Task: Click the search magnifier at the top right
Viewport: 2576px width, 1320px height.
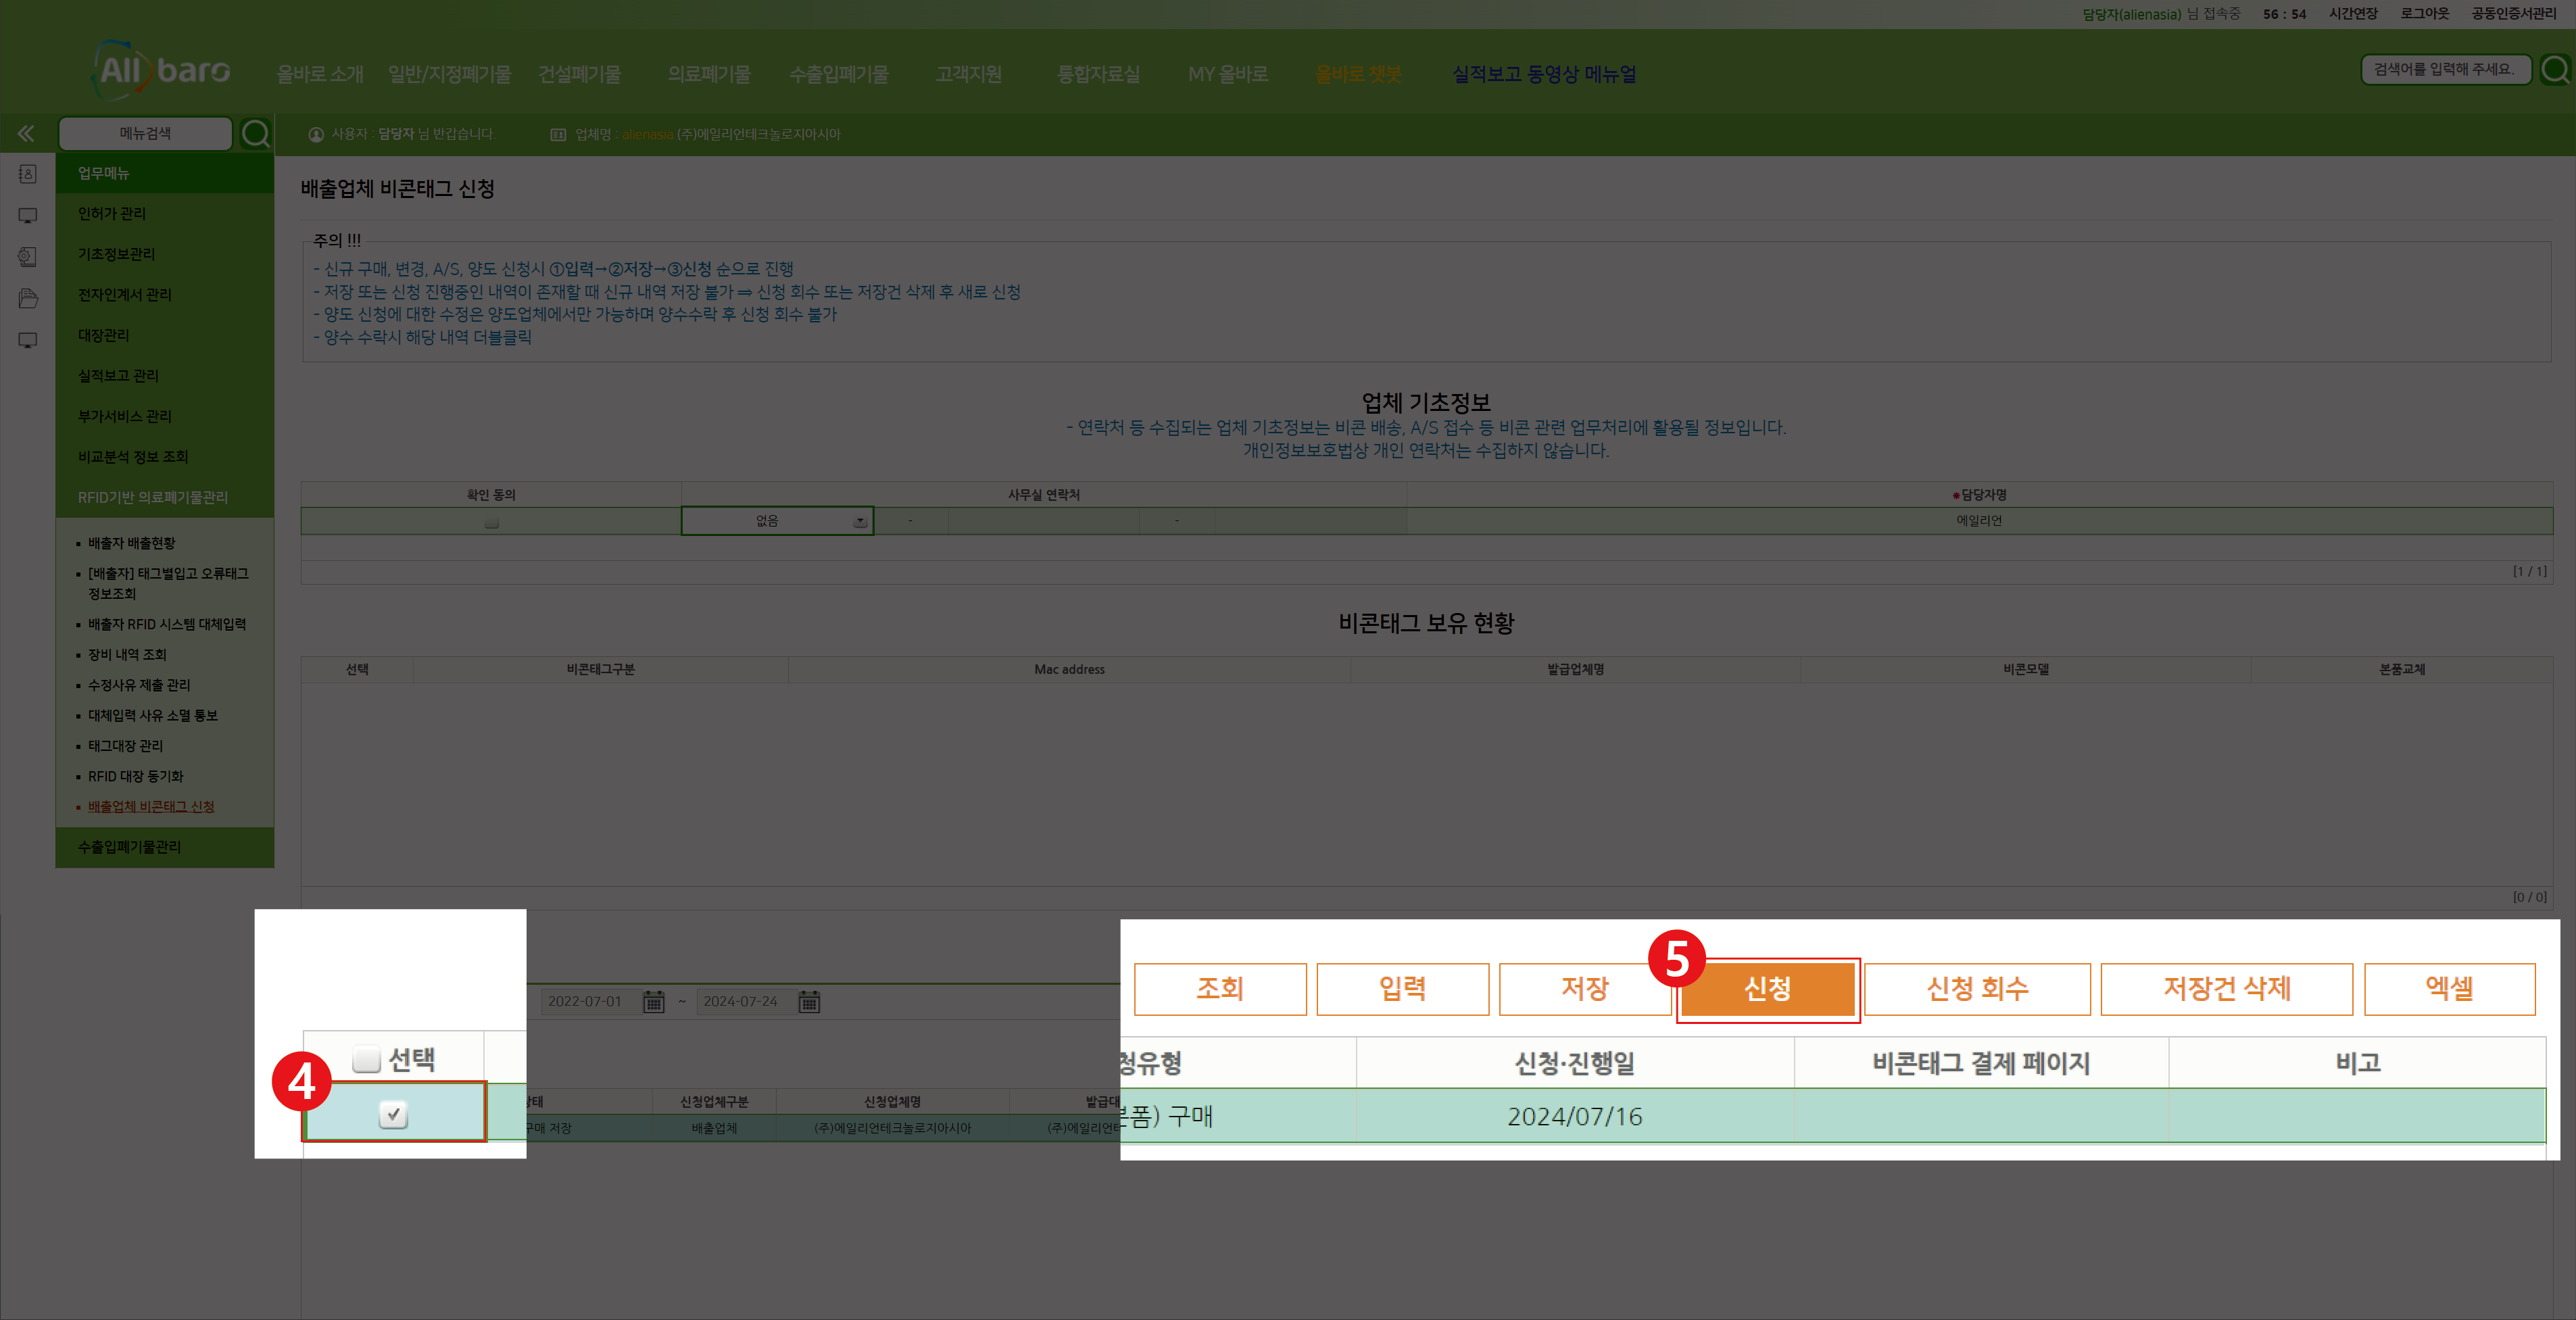Action: click(2554, 69)
